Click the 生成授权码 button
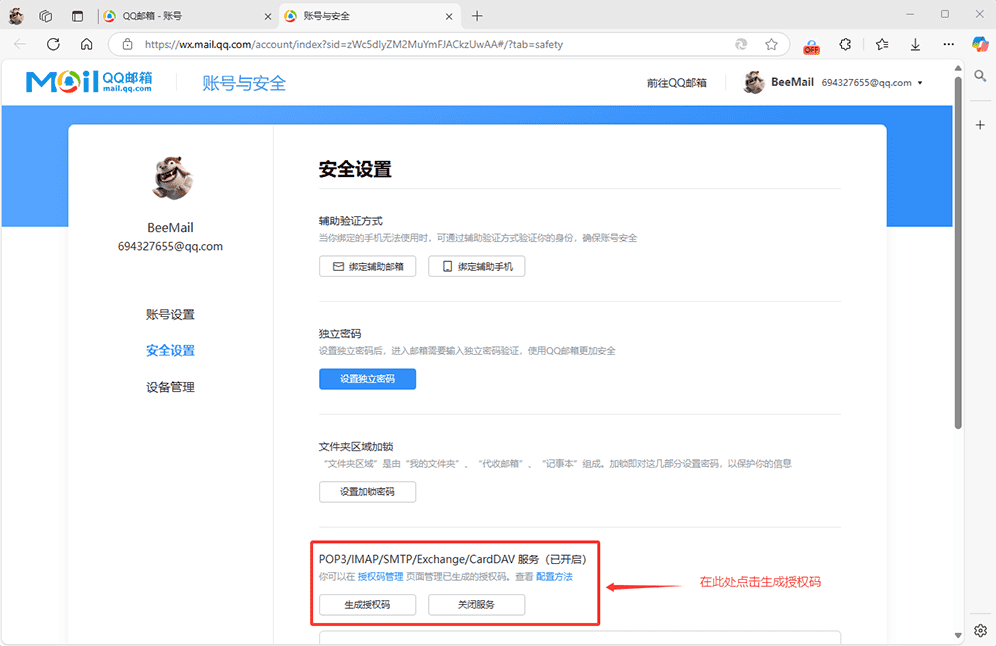Viewport: 996px width, 646px height. [x=368, y=605]
